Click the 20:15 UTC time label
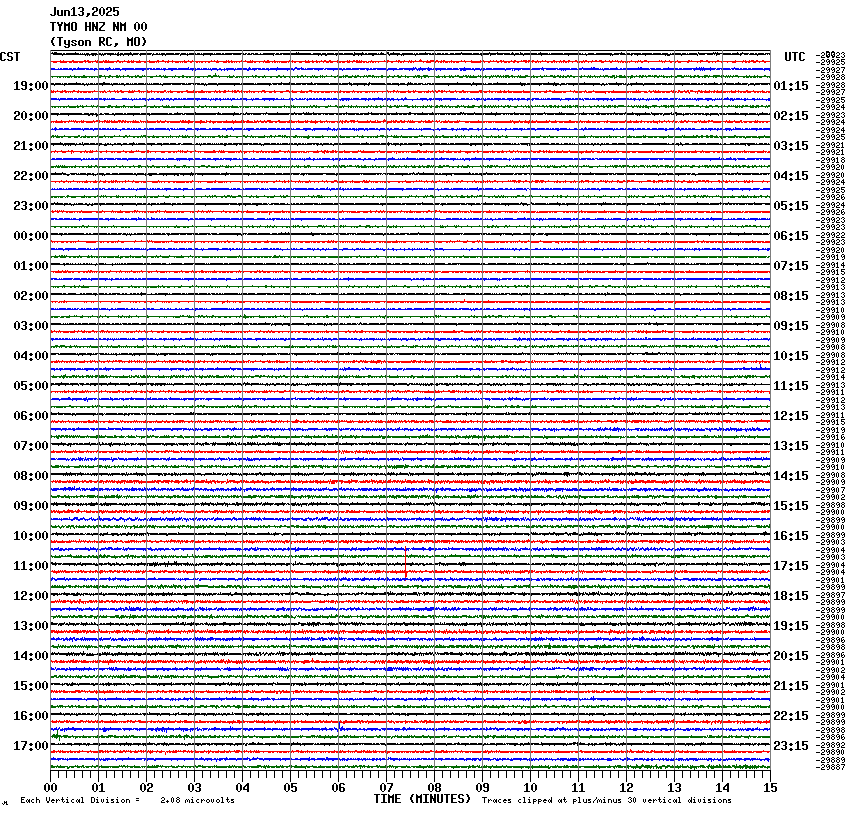This screenshot has height=814, width=850. tap(791, 656)
